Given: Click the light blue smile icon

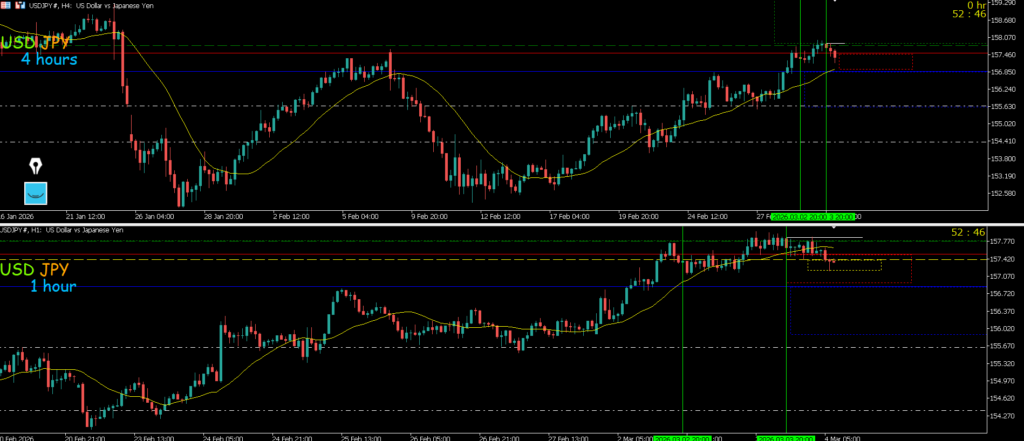Looking at the screenshot, I should (x=36, y=193).
